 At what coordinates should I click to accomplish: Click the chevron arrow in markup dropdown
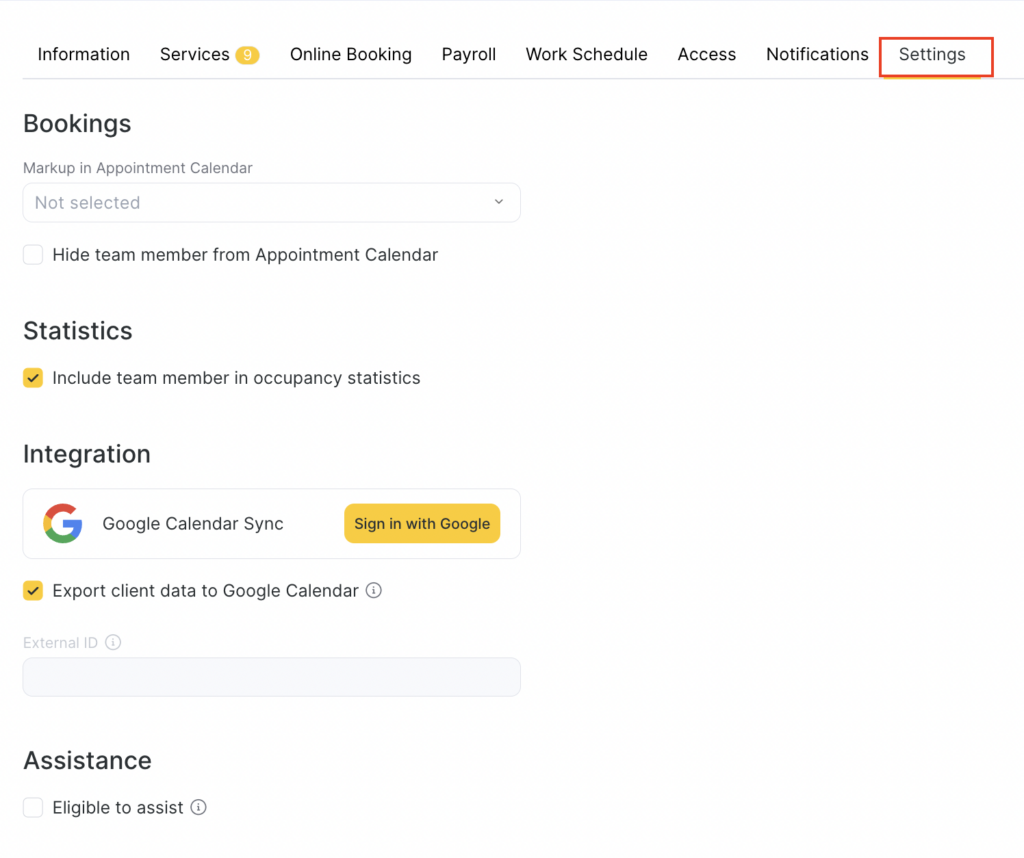click(x=499, y=203)
